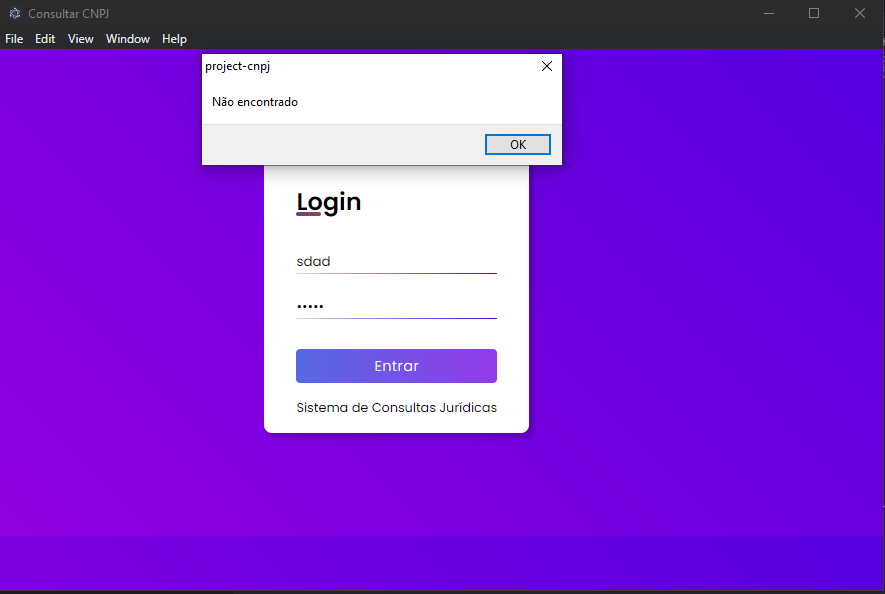This screenshot has width=885, height=594.
Task: Focus the username field containing sdad
Action: (x=396, y=261)
